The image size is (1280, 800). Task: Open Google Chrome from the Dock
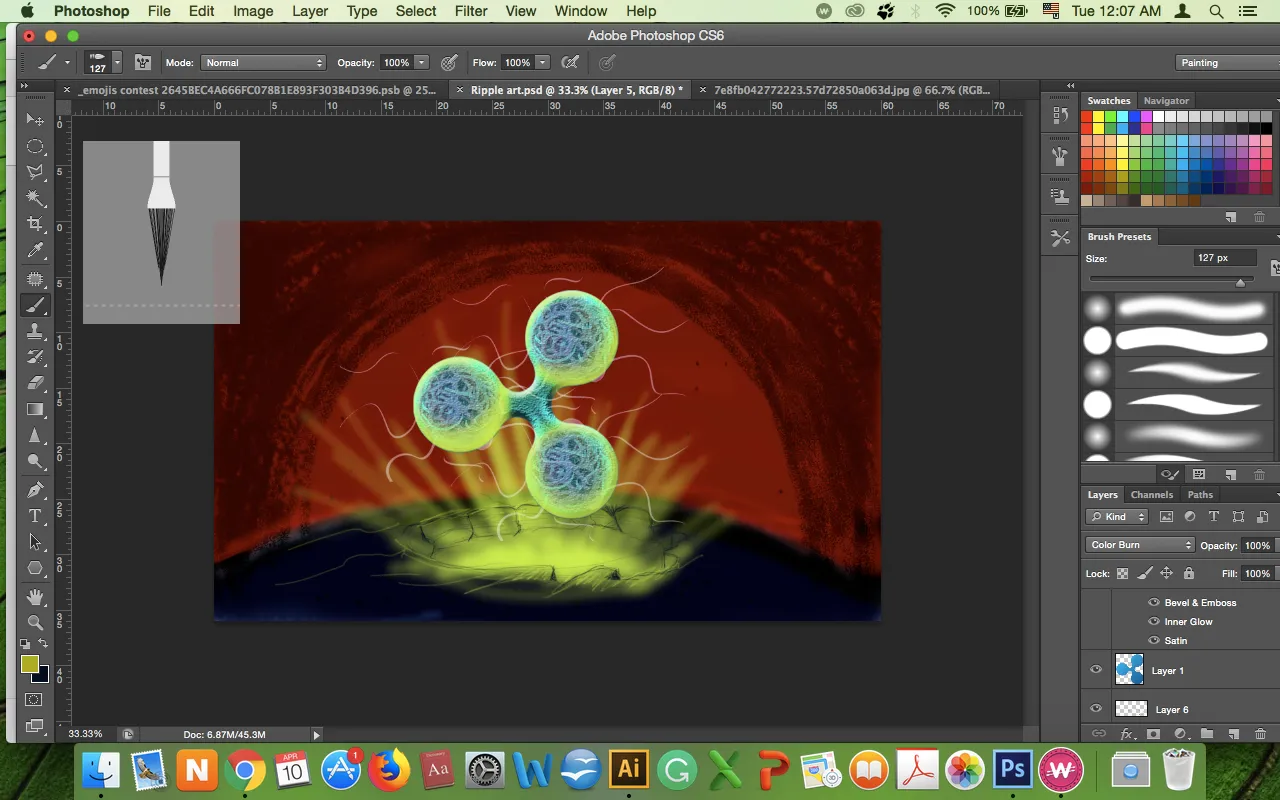(x=245, y=770)
